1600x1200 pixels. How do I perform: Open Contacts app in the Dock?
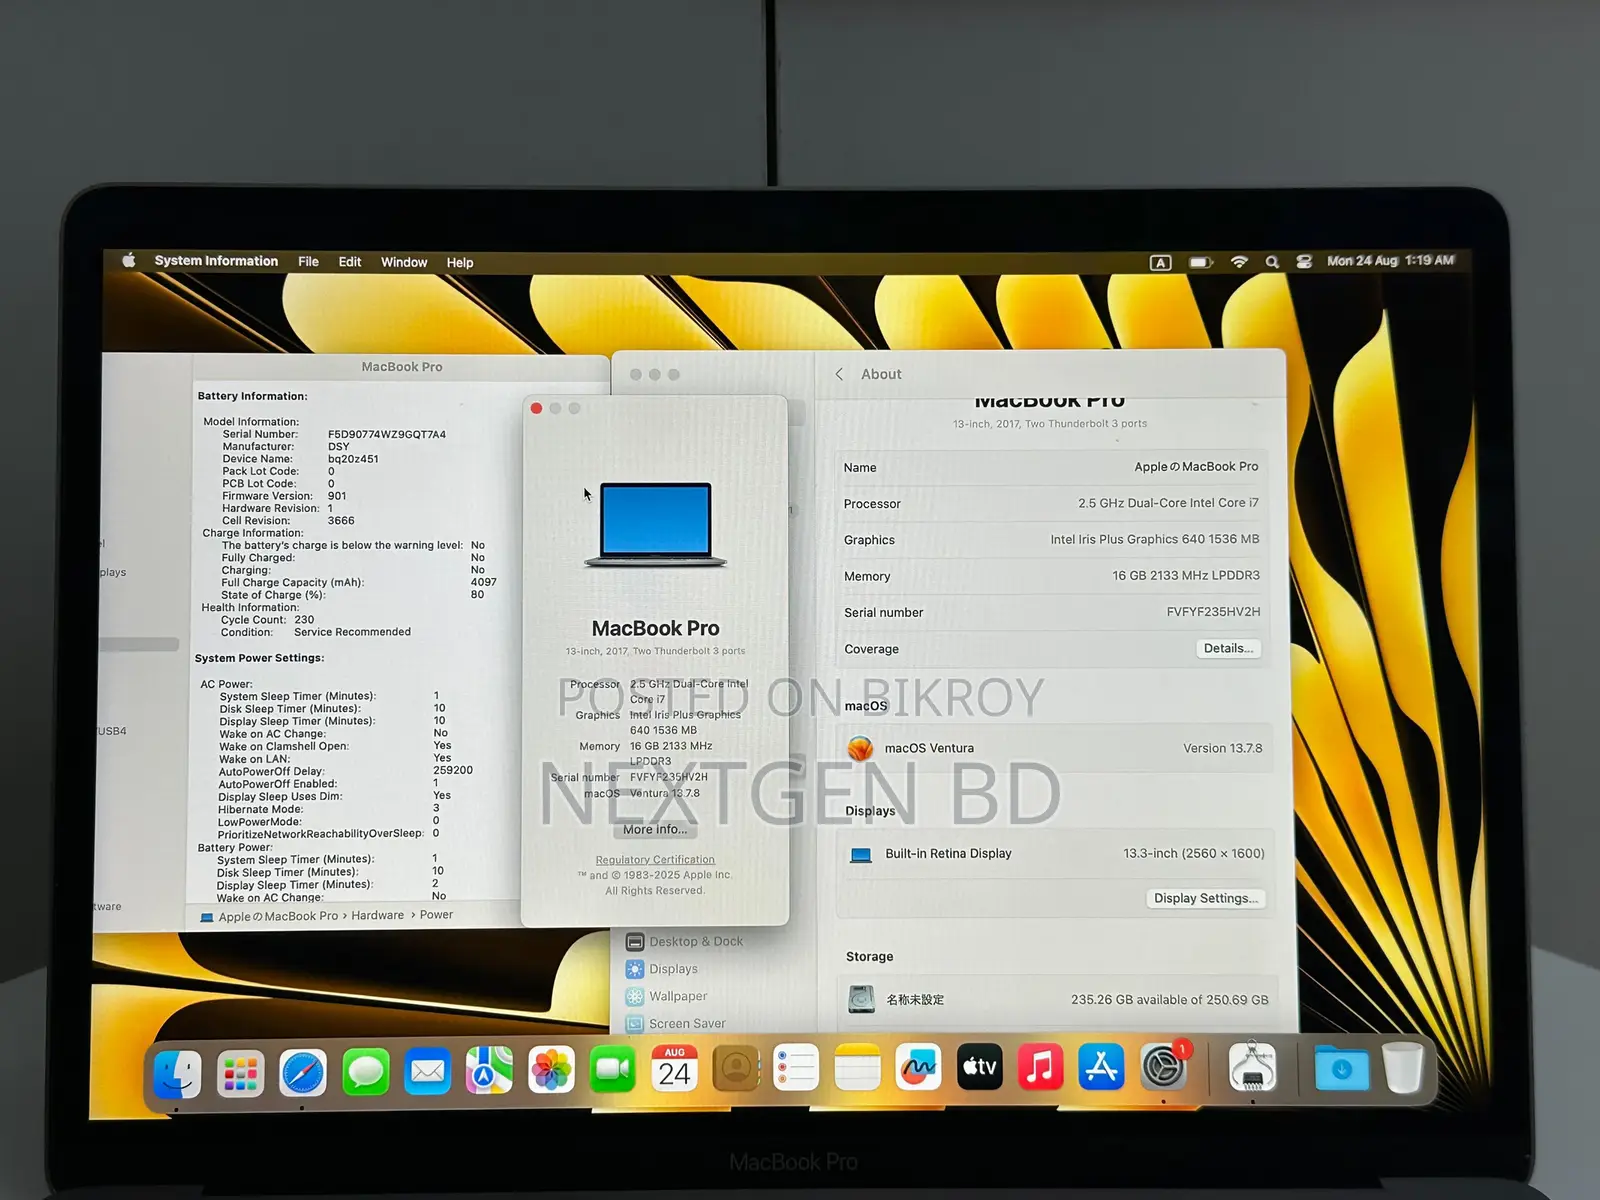pos(736,1069)
